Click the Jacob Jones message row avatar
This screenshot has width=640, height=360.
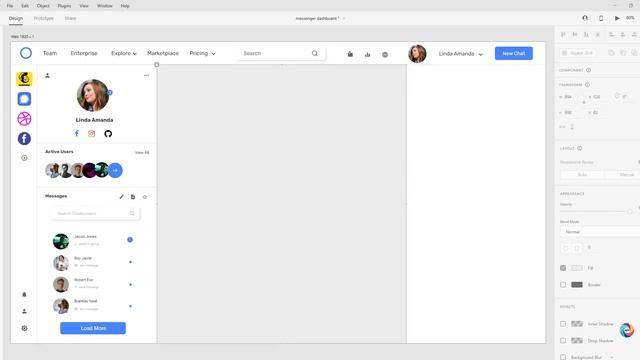61,241
